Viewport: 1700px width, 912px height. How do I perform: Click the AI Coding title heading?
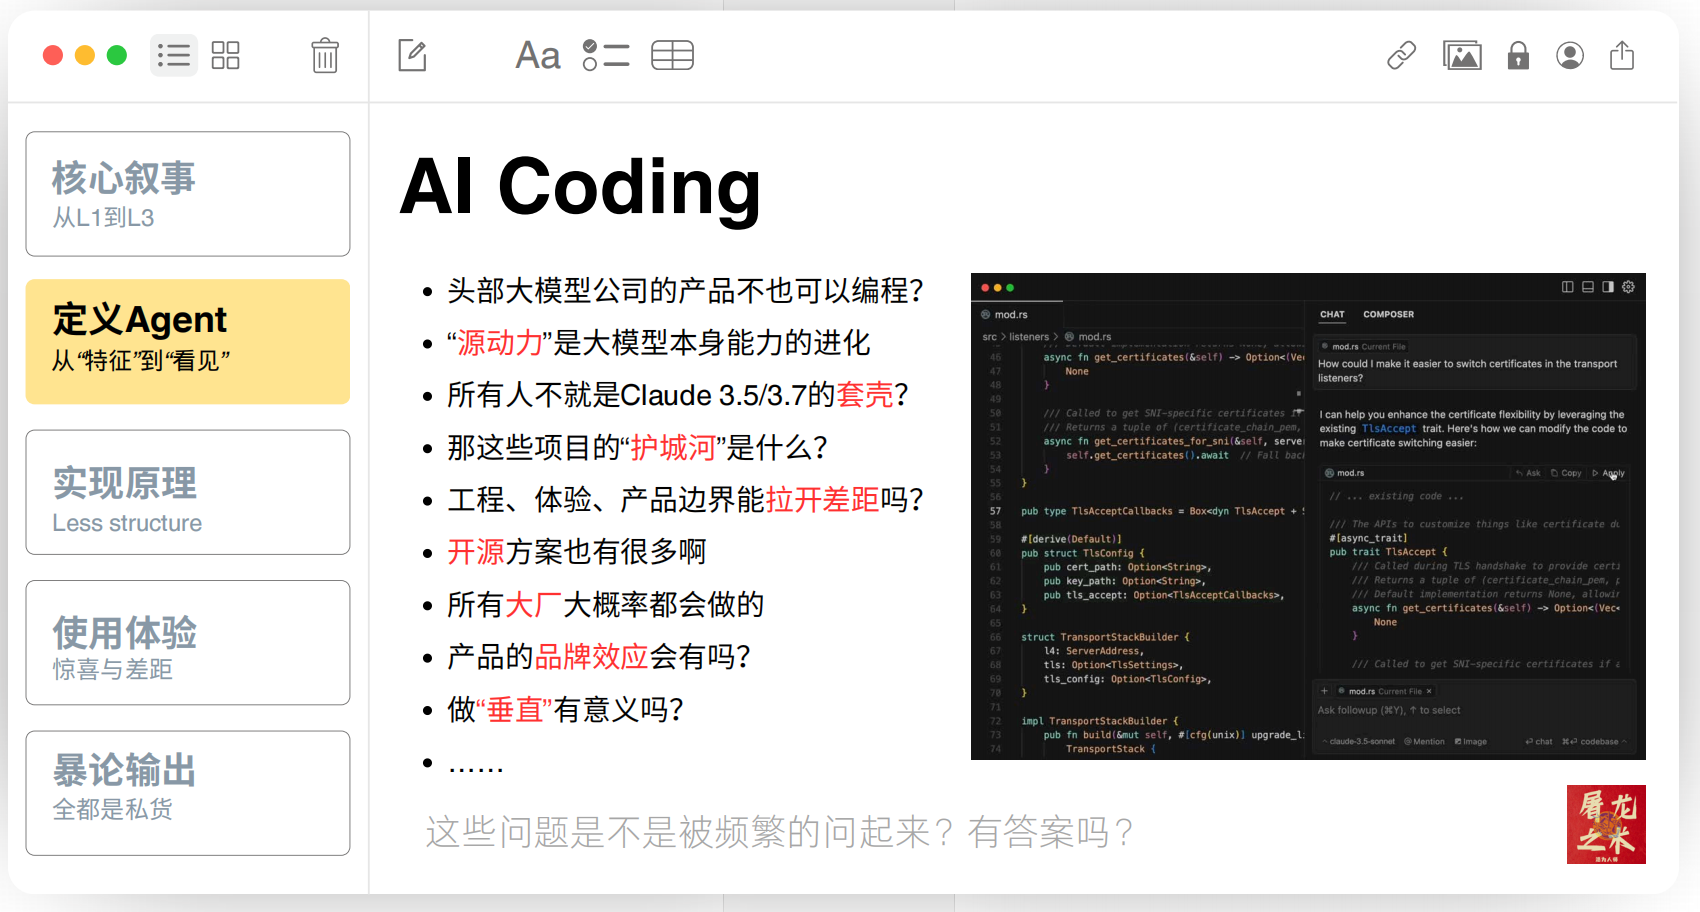pos(580,187)
